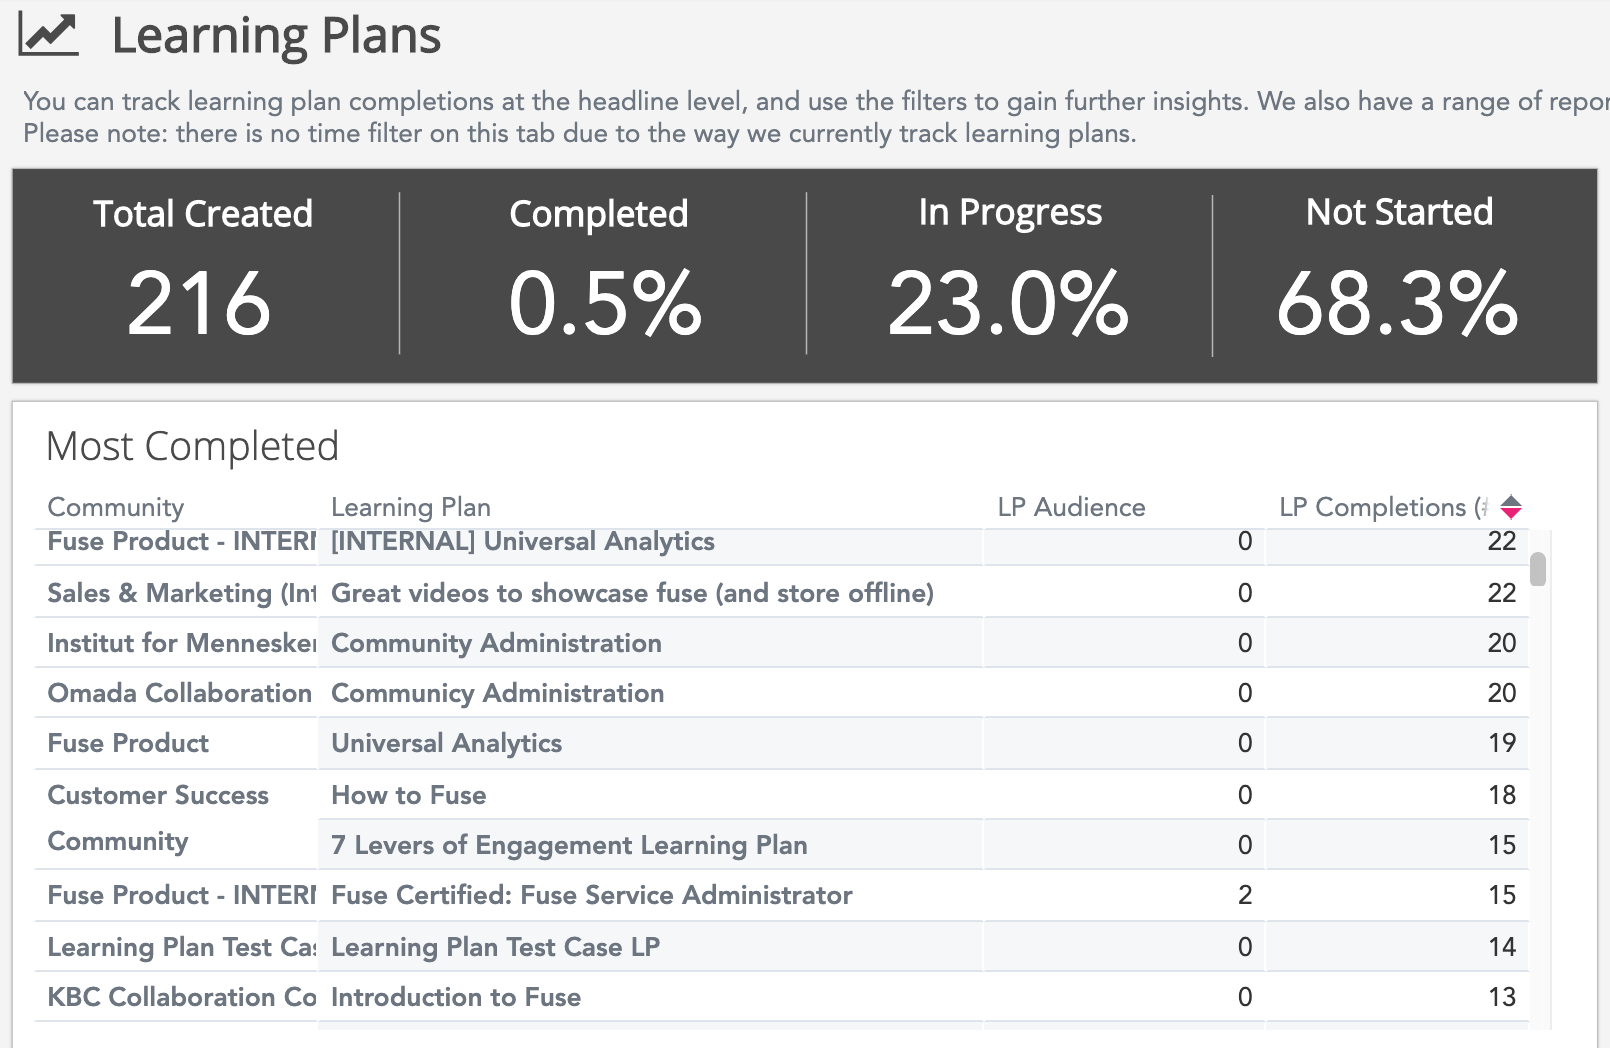Select the [INTERNAL] Universal Analytics row
This screenshot has height=1048, width=1610.
(x=522, y=542)
